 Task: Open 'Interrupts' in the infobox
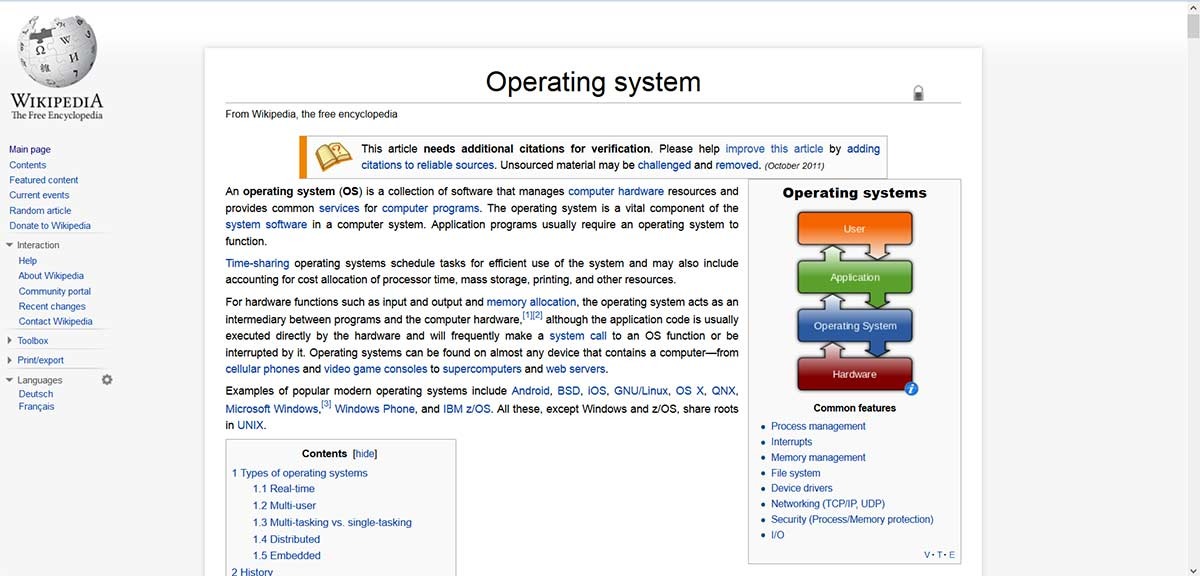[x=792, y=442]
